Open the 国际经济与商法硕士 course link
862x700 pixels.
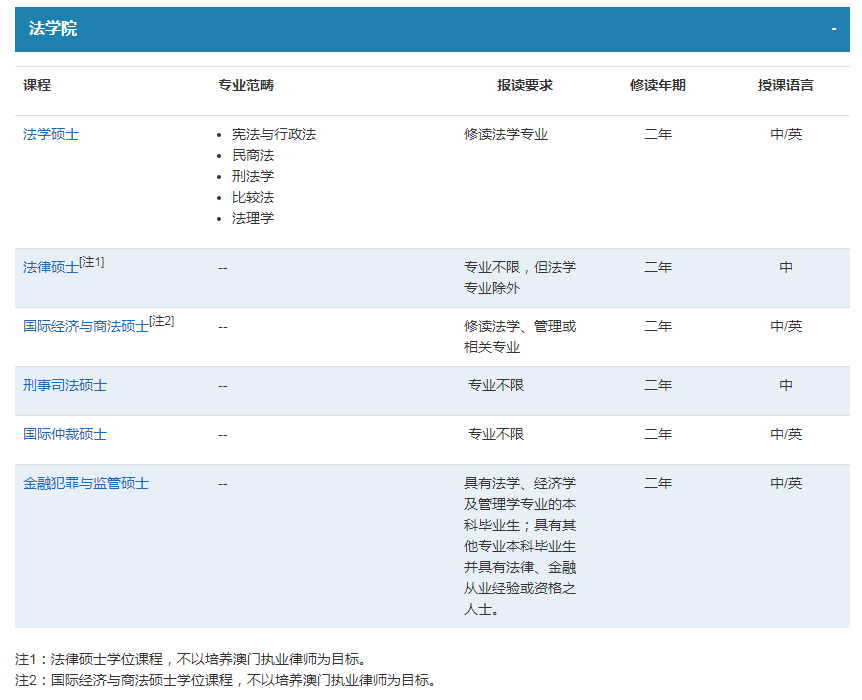[86, 327]
